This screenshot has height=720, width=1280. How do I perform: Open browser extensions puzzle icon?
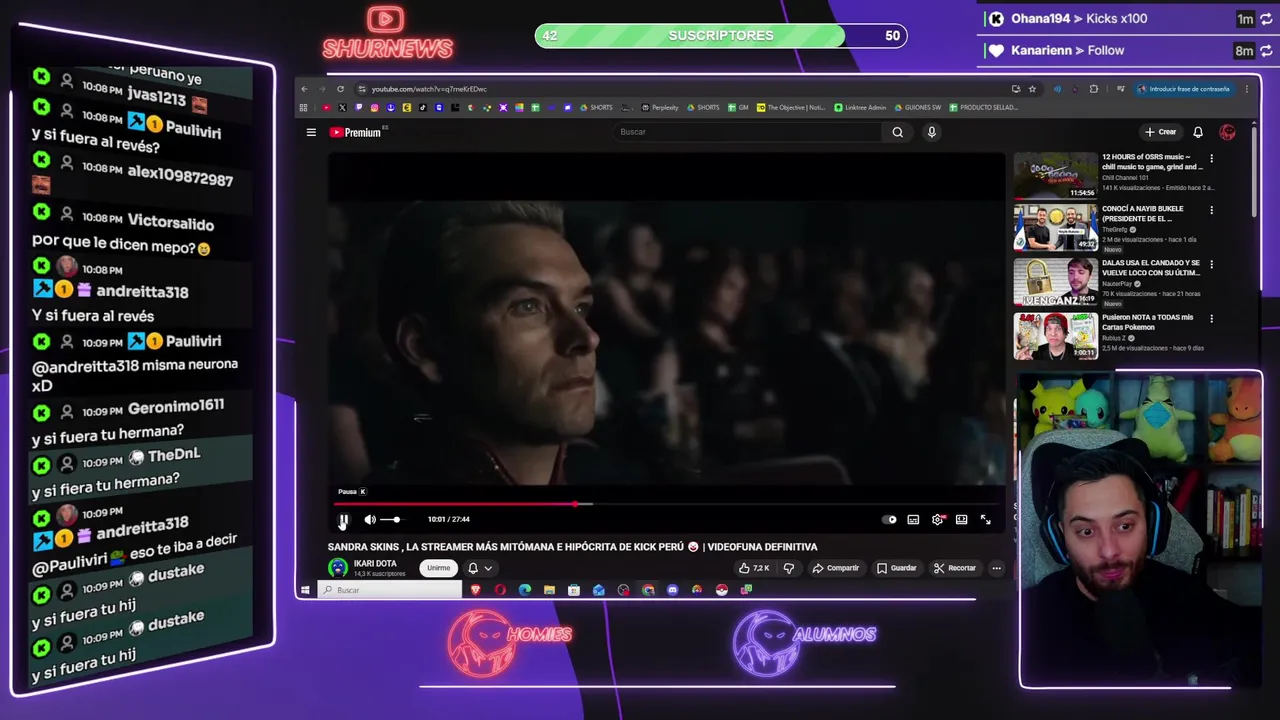(x=1094, y=89)
